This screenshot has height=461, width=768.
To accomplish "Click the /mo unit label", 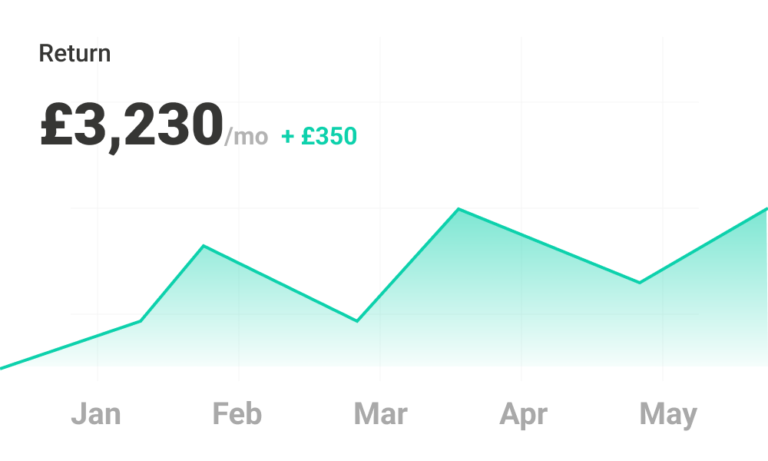I will (246, 137).
